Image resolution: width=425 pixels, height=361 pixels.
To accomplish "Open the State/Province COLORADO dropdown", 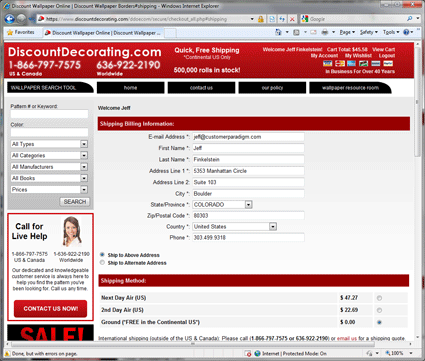I will 222,205.
